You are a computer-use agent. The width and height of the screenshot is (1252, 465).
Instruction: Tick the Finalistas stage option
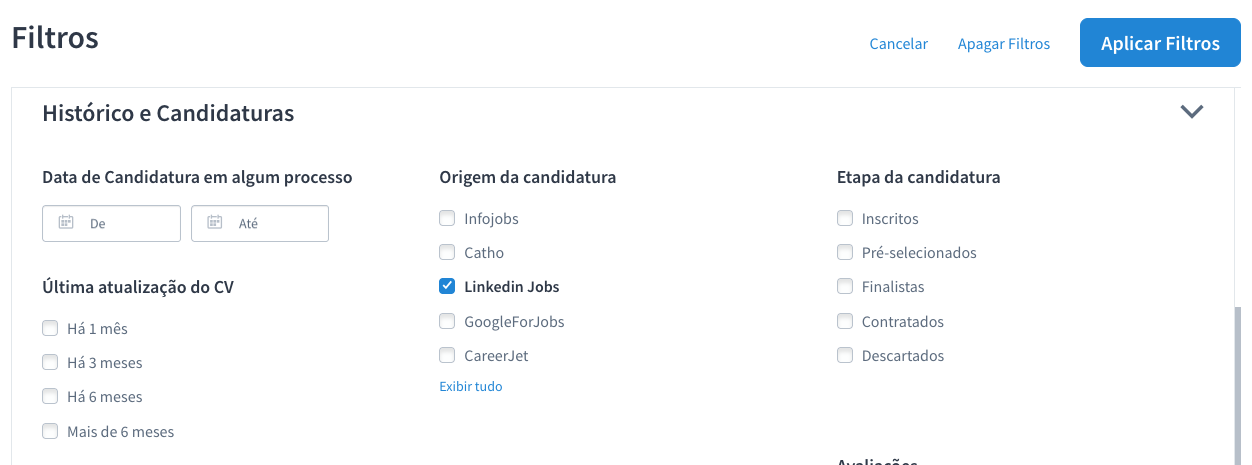tap(845, 287)
